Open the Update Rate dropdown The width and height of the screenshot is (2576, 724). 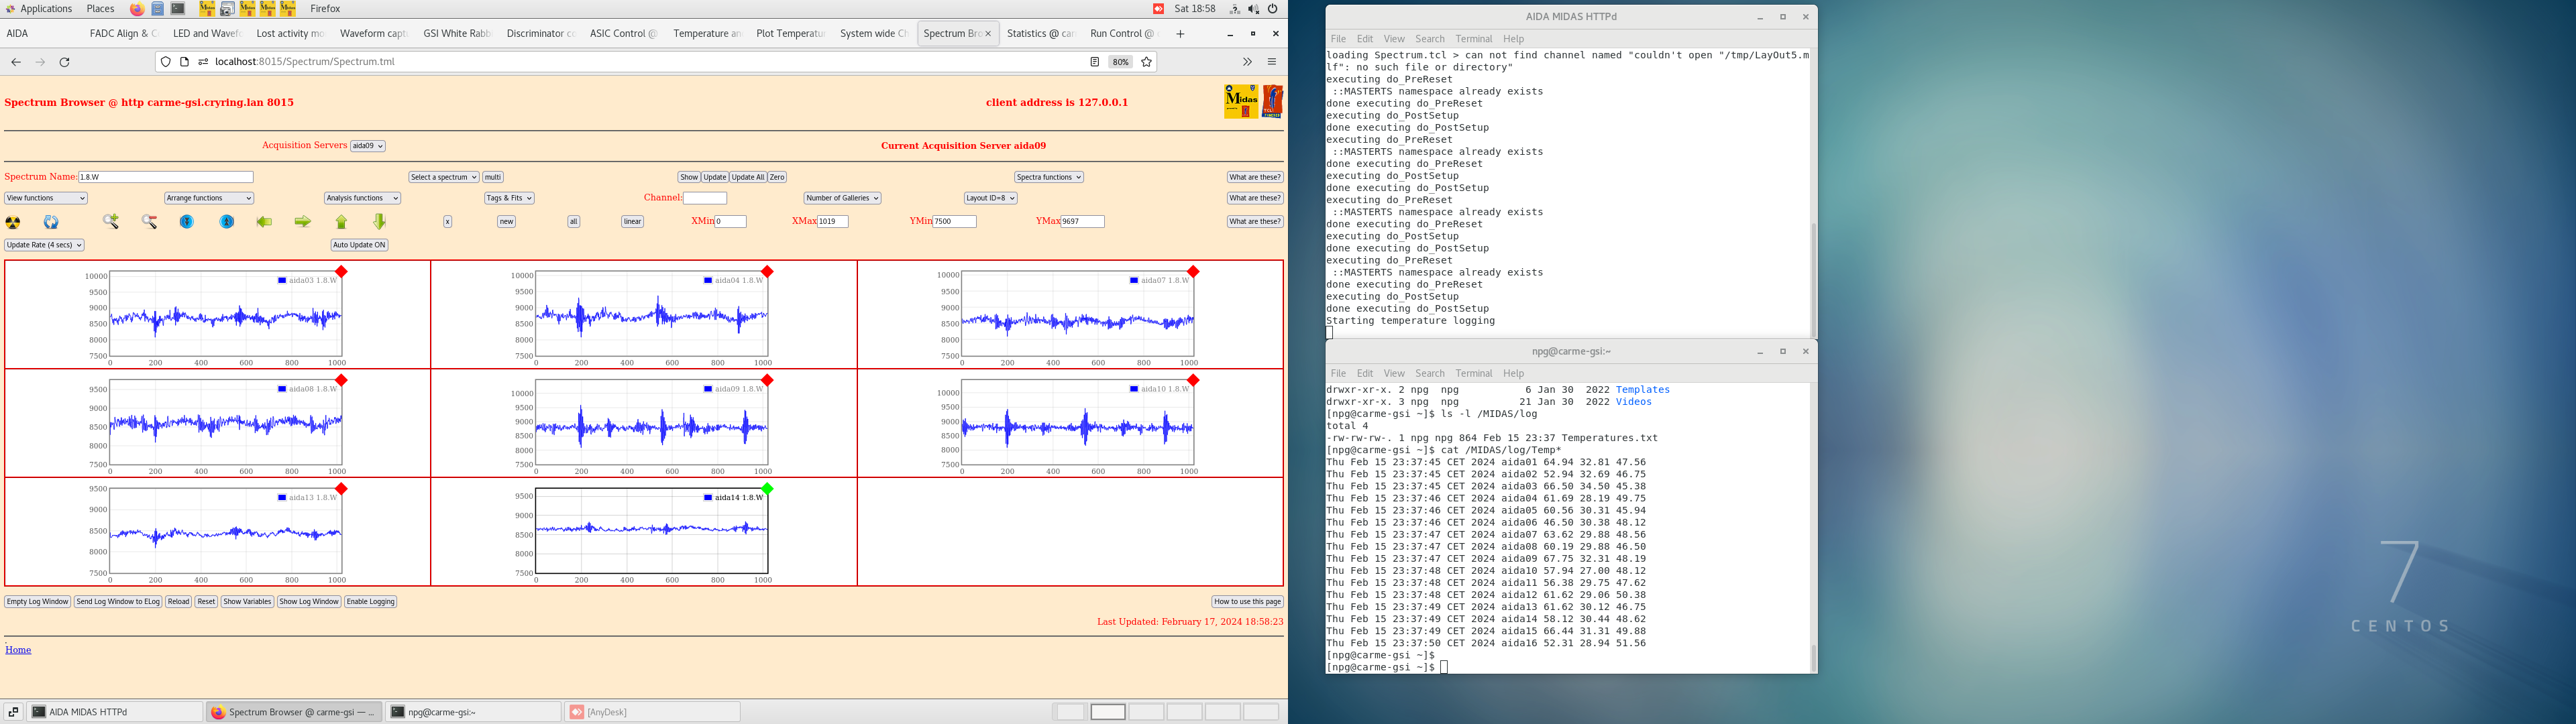tap(44, 245)
